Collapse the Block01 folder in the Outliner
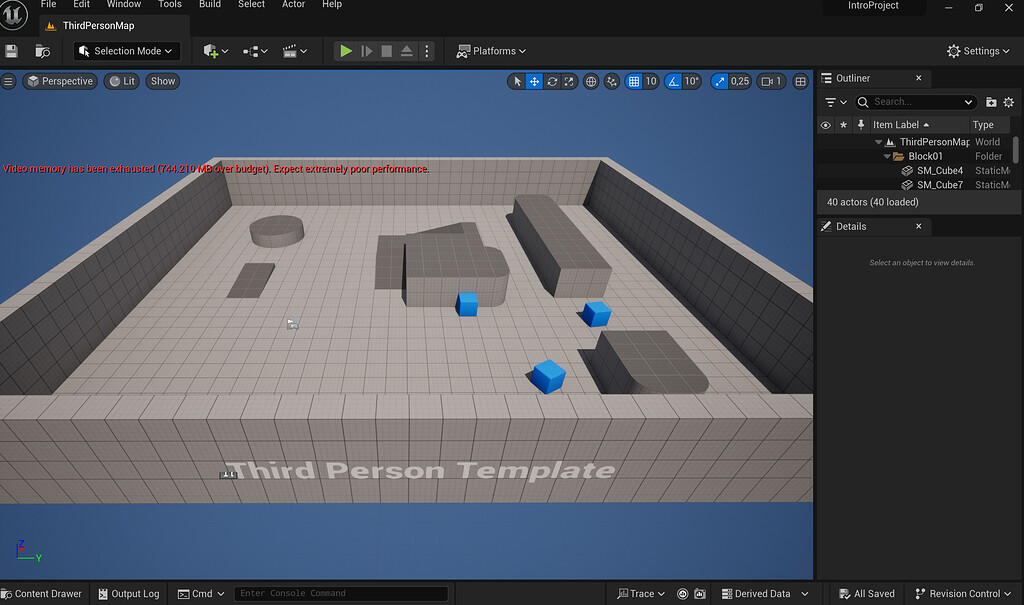The width and height of the screenshot is (1024, 605). pyautogui.click(x=884, y=156)
